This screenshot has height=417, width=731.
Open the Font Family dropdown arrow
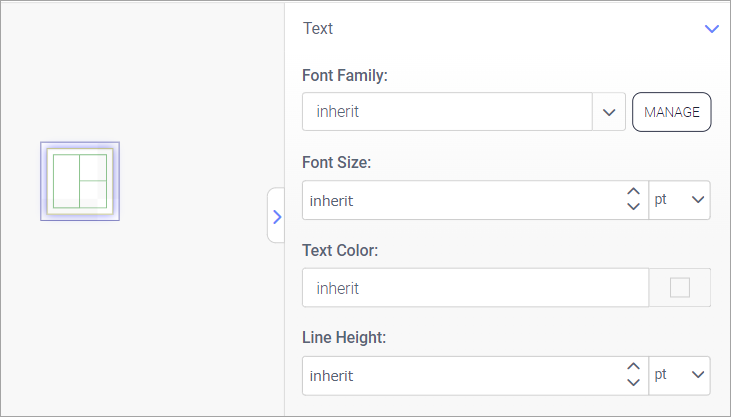pyautogui.click(x=608, y=112)
